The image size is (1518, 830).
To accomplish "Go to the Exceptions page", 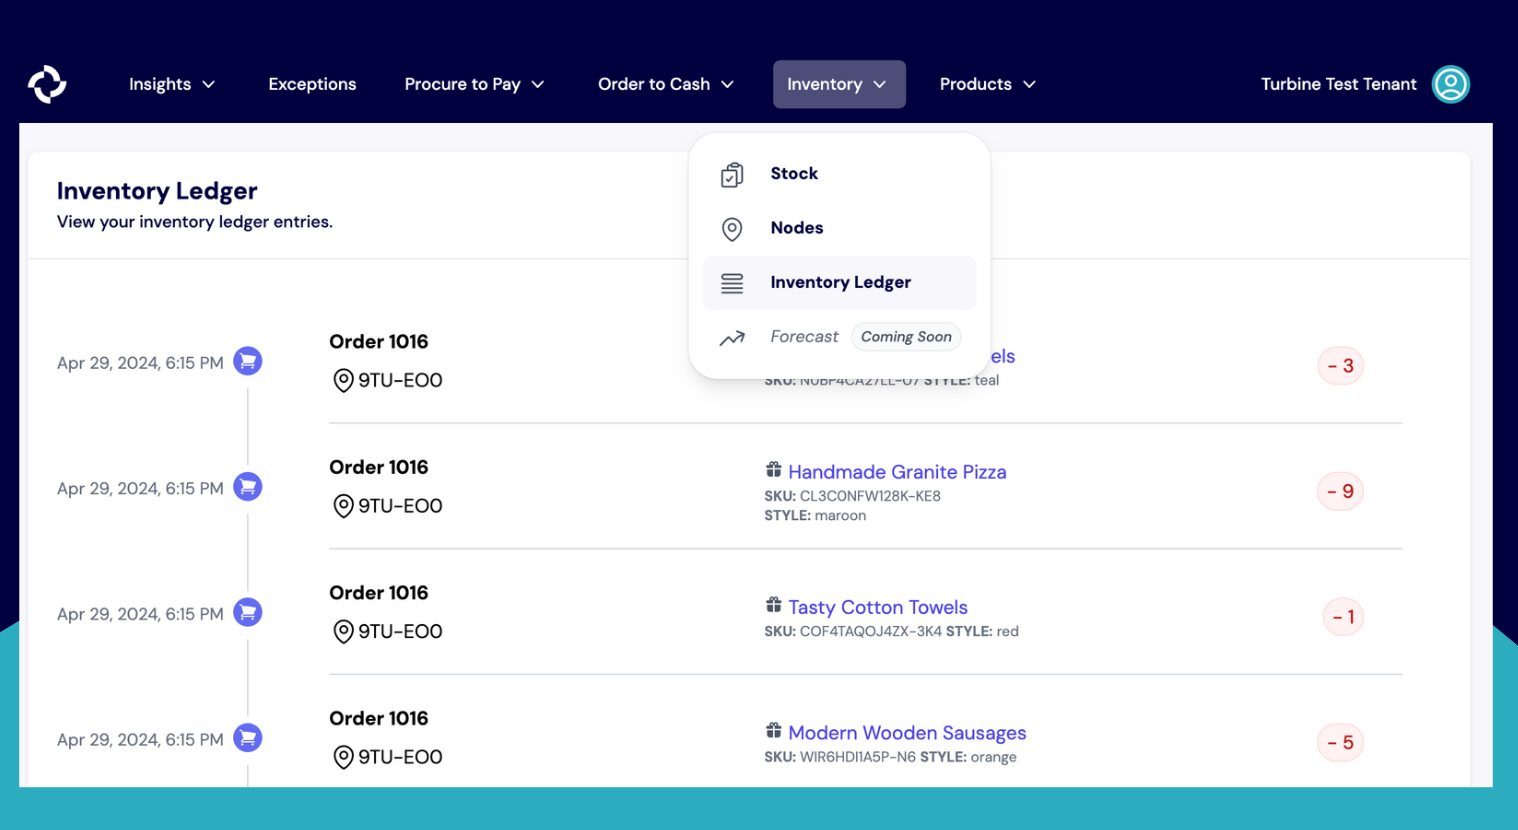I will point(312,84).
